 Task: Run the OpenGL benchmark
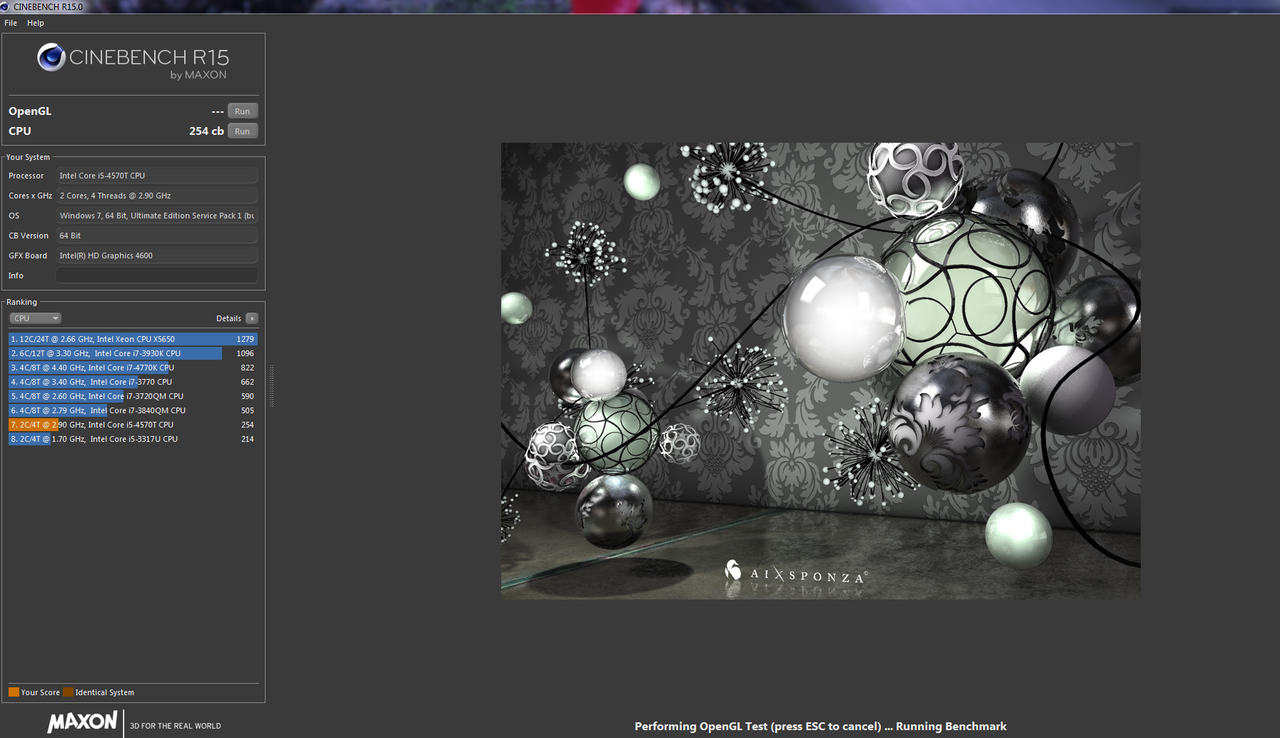pyautogui.click(x=242, y=111)
